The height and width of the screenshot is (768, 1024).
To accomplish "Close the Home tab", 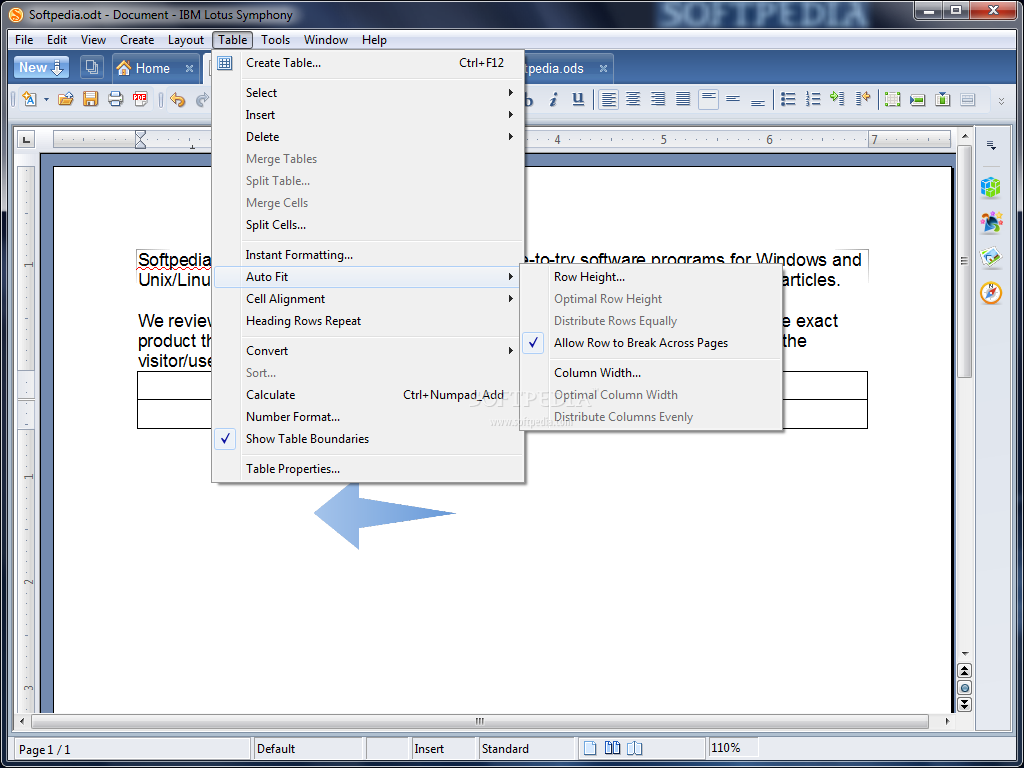I will 189,68.
